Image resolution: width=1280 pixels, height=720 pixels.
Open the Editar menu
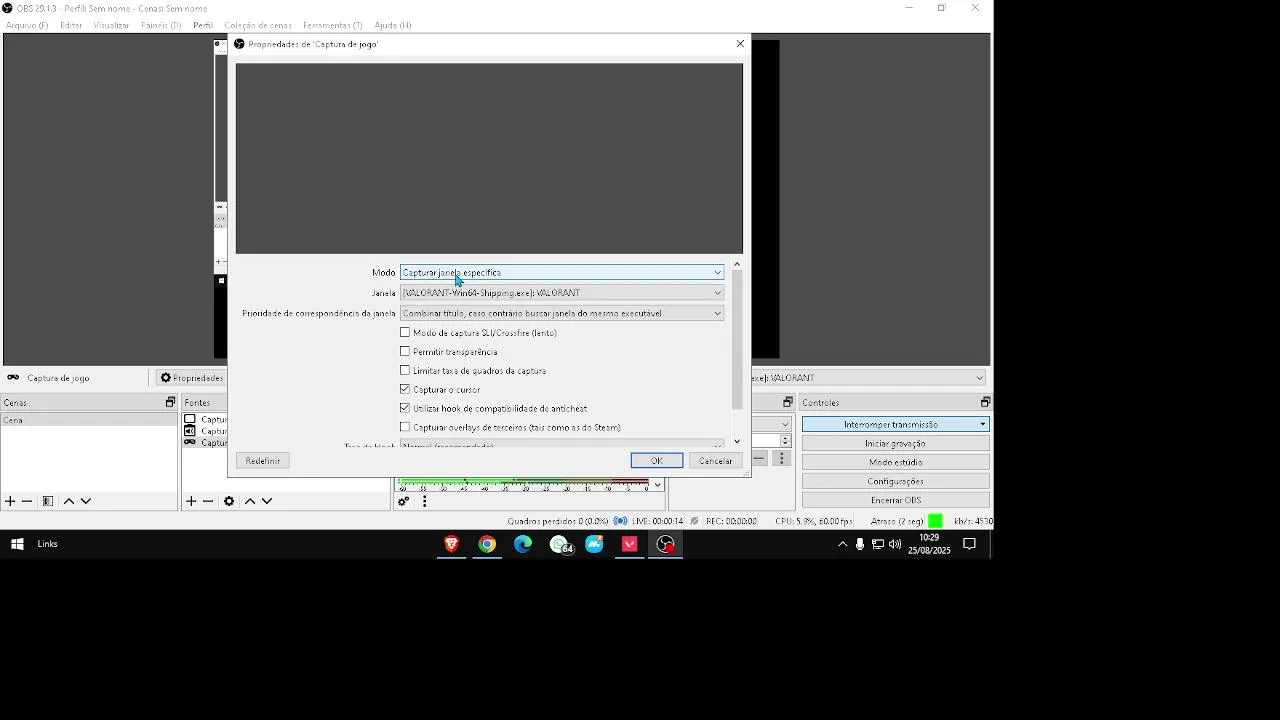coord(71,25)
